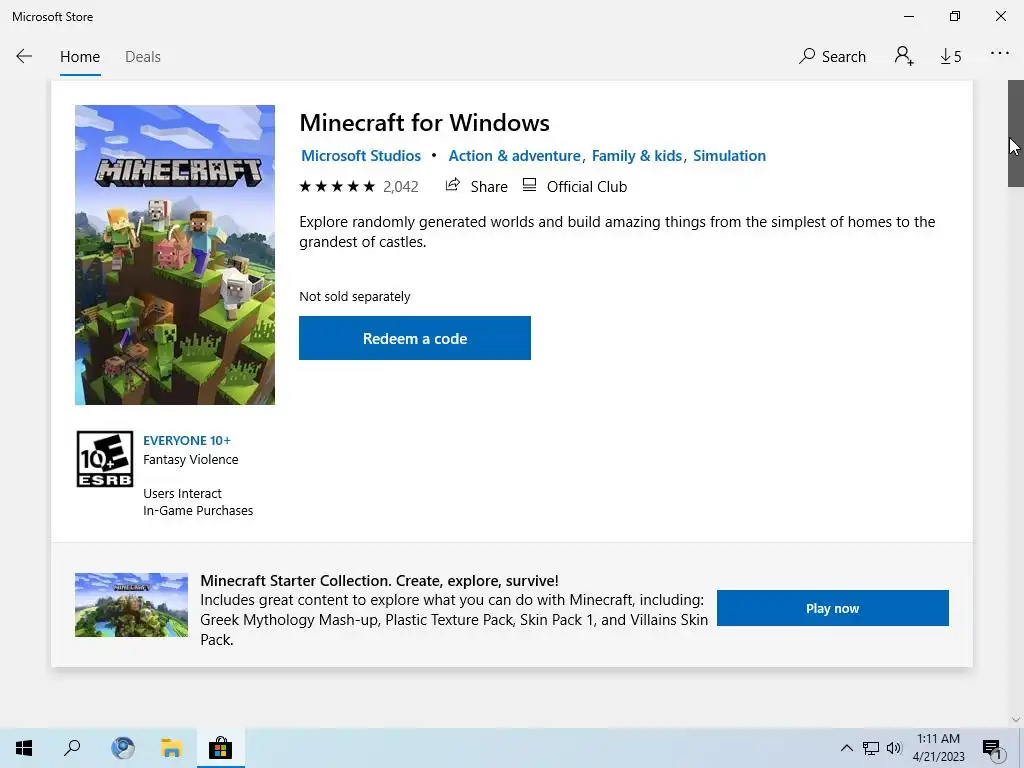This screenshot has width=1024, height=768.
Task: Click the vertical scrollbar thumb
Action: (x=1016, y=134)
